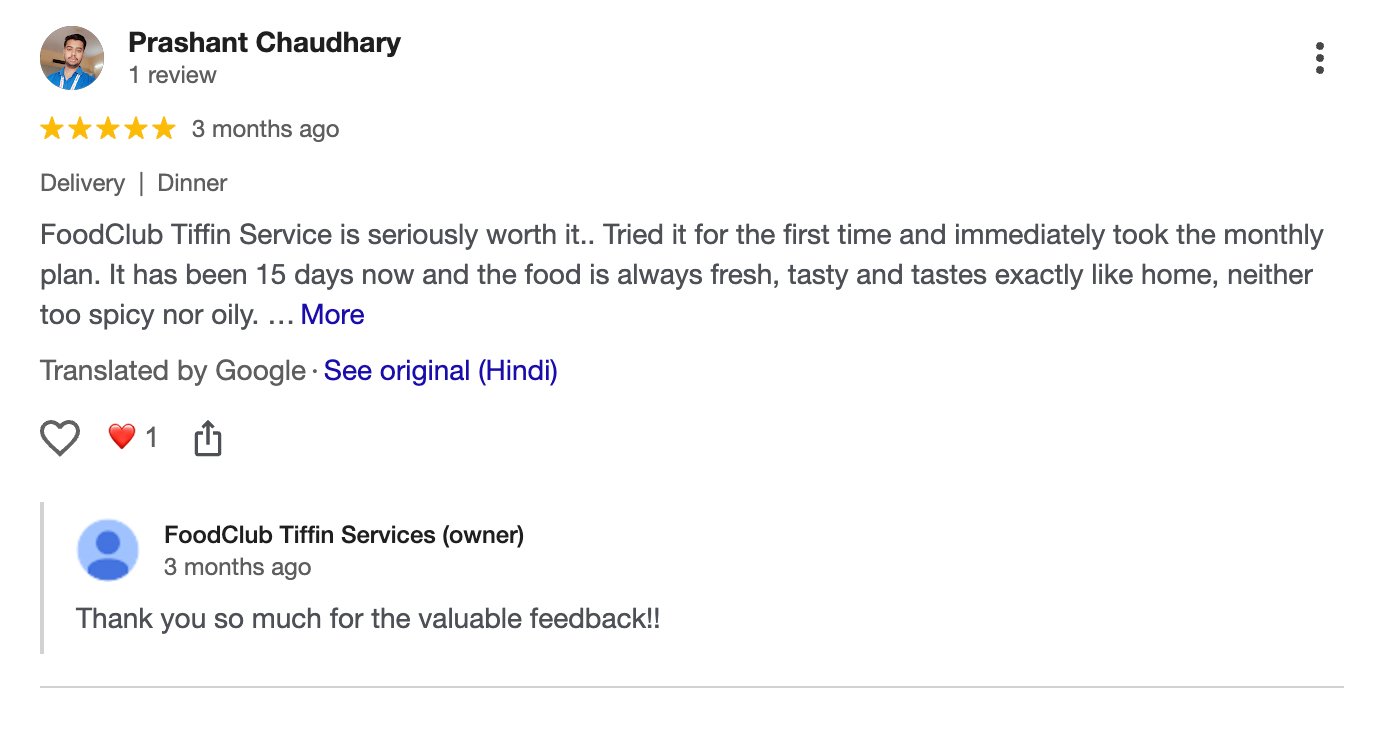Click the fifth yellow rating star
1390x736 pixels.
[163, 129]
